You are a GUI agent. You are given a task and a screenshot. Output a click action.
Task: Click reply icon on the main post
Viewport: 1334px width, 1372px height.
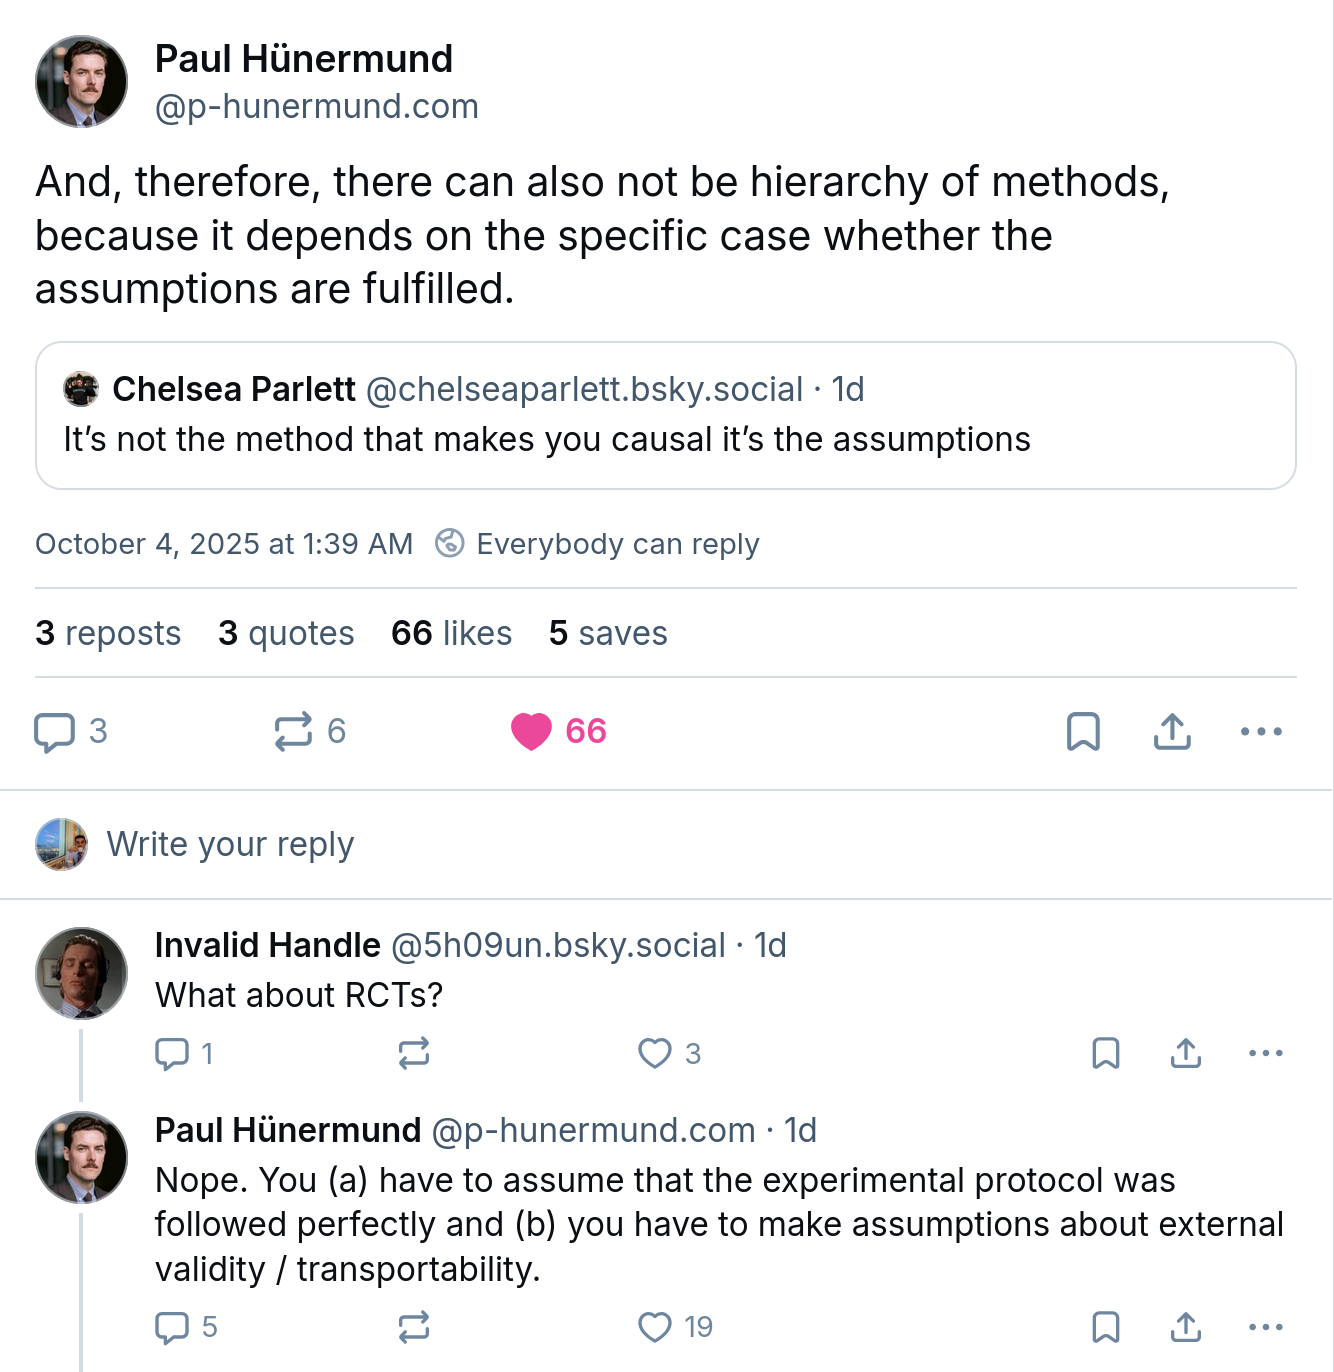pos(54,731)
